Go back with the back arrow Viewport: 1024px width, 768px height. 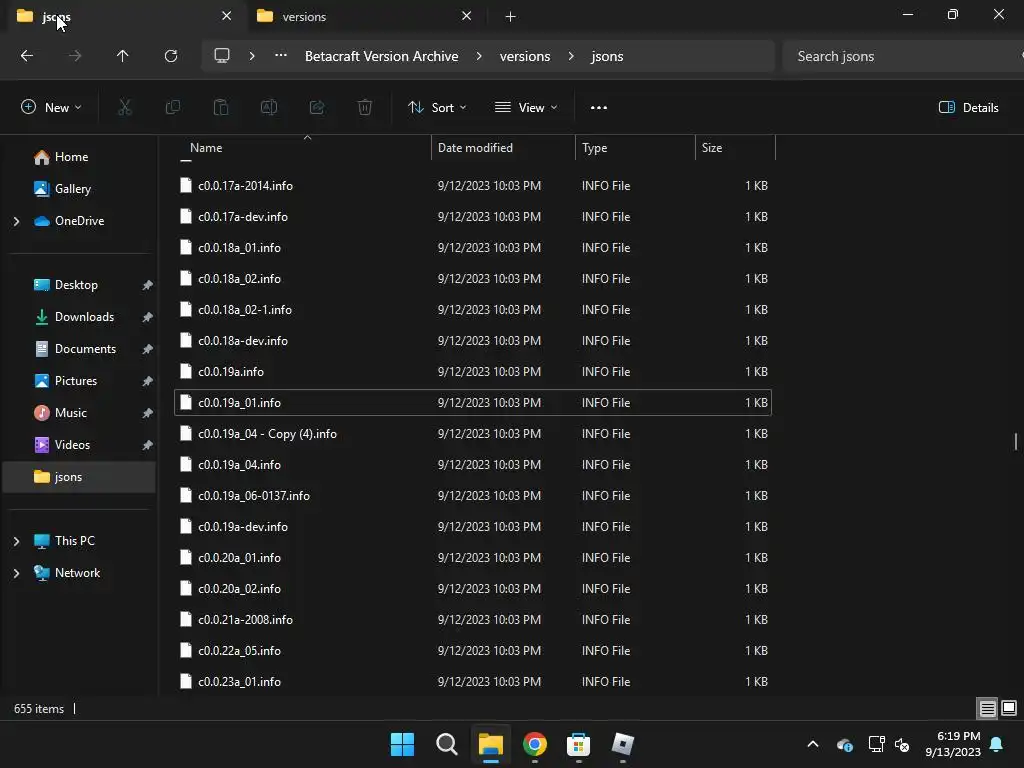click(27, 56)
